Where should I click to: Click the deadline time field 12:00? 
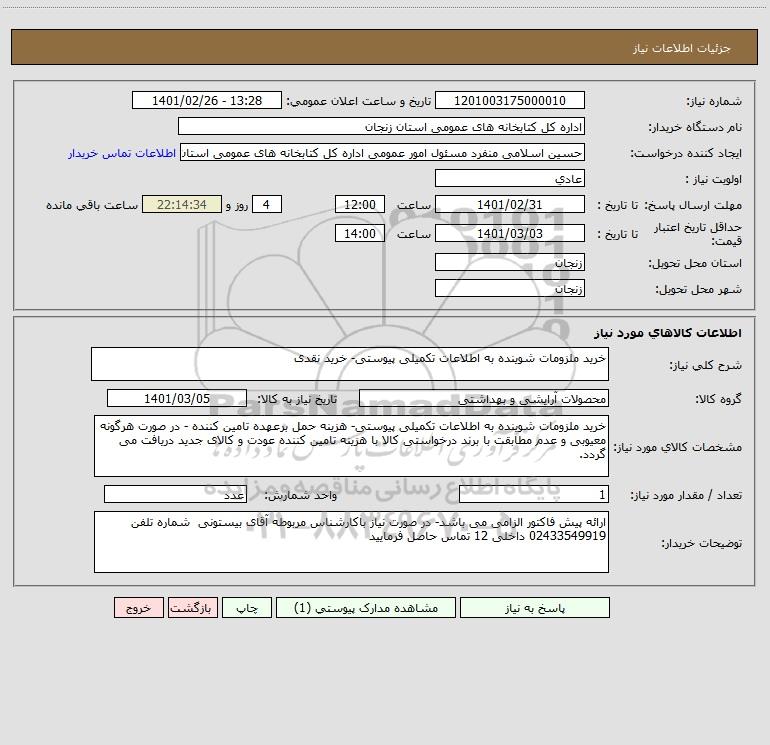359,204
